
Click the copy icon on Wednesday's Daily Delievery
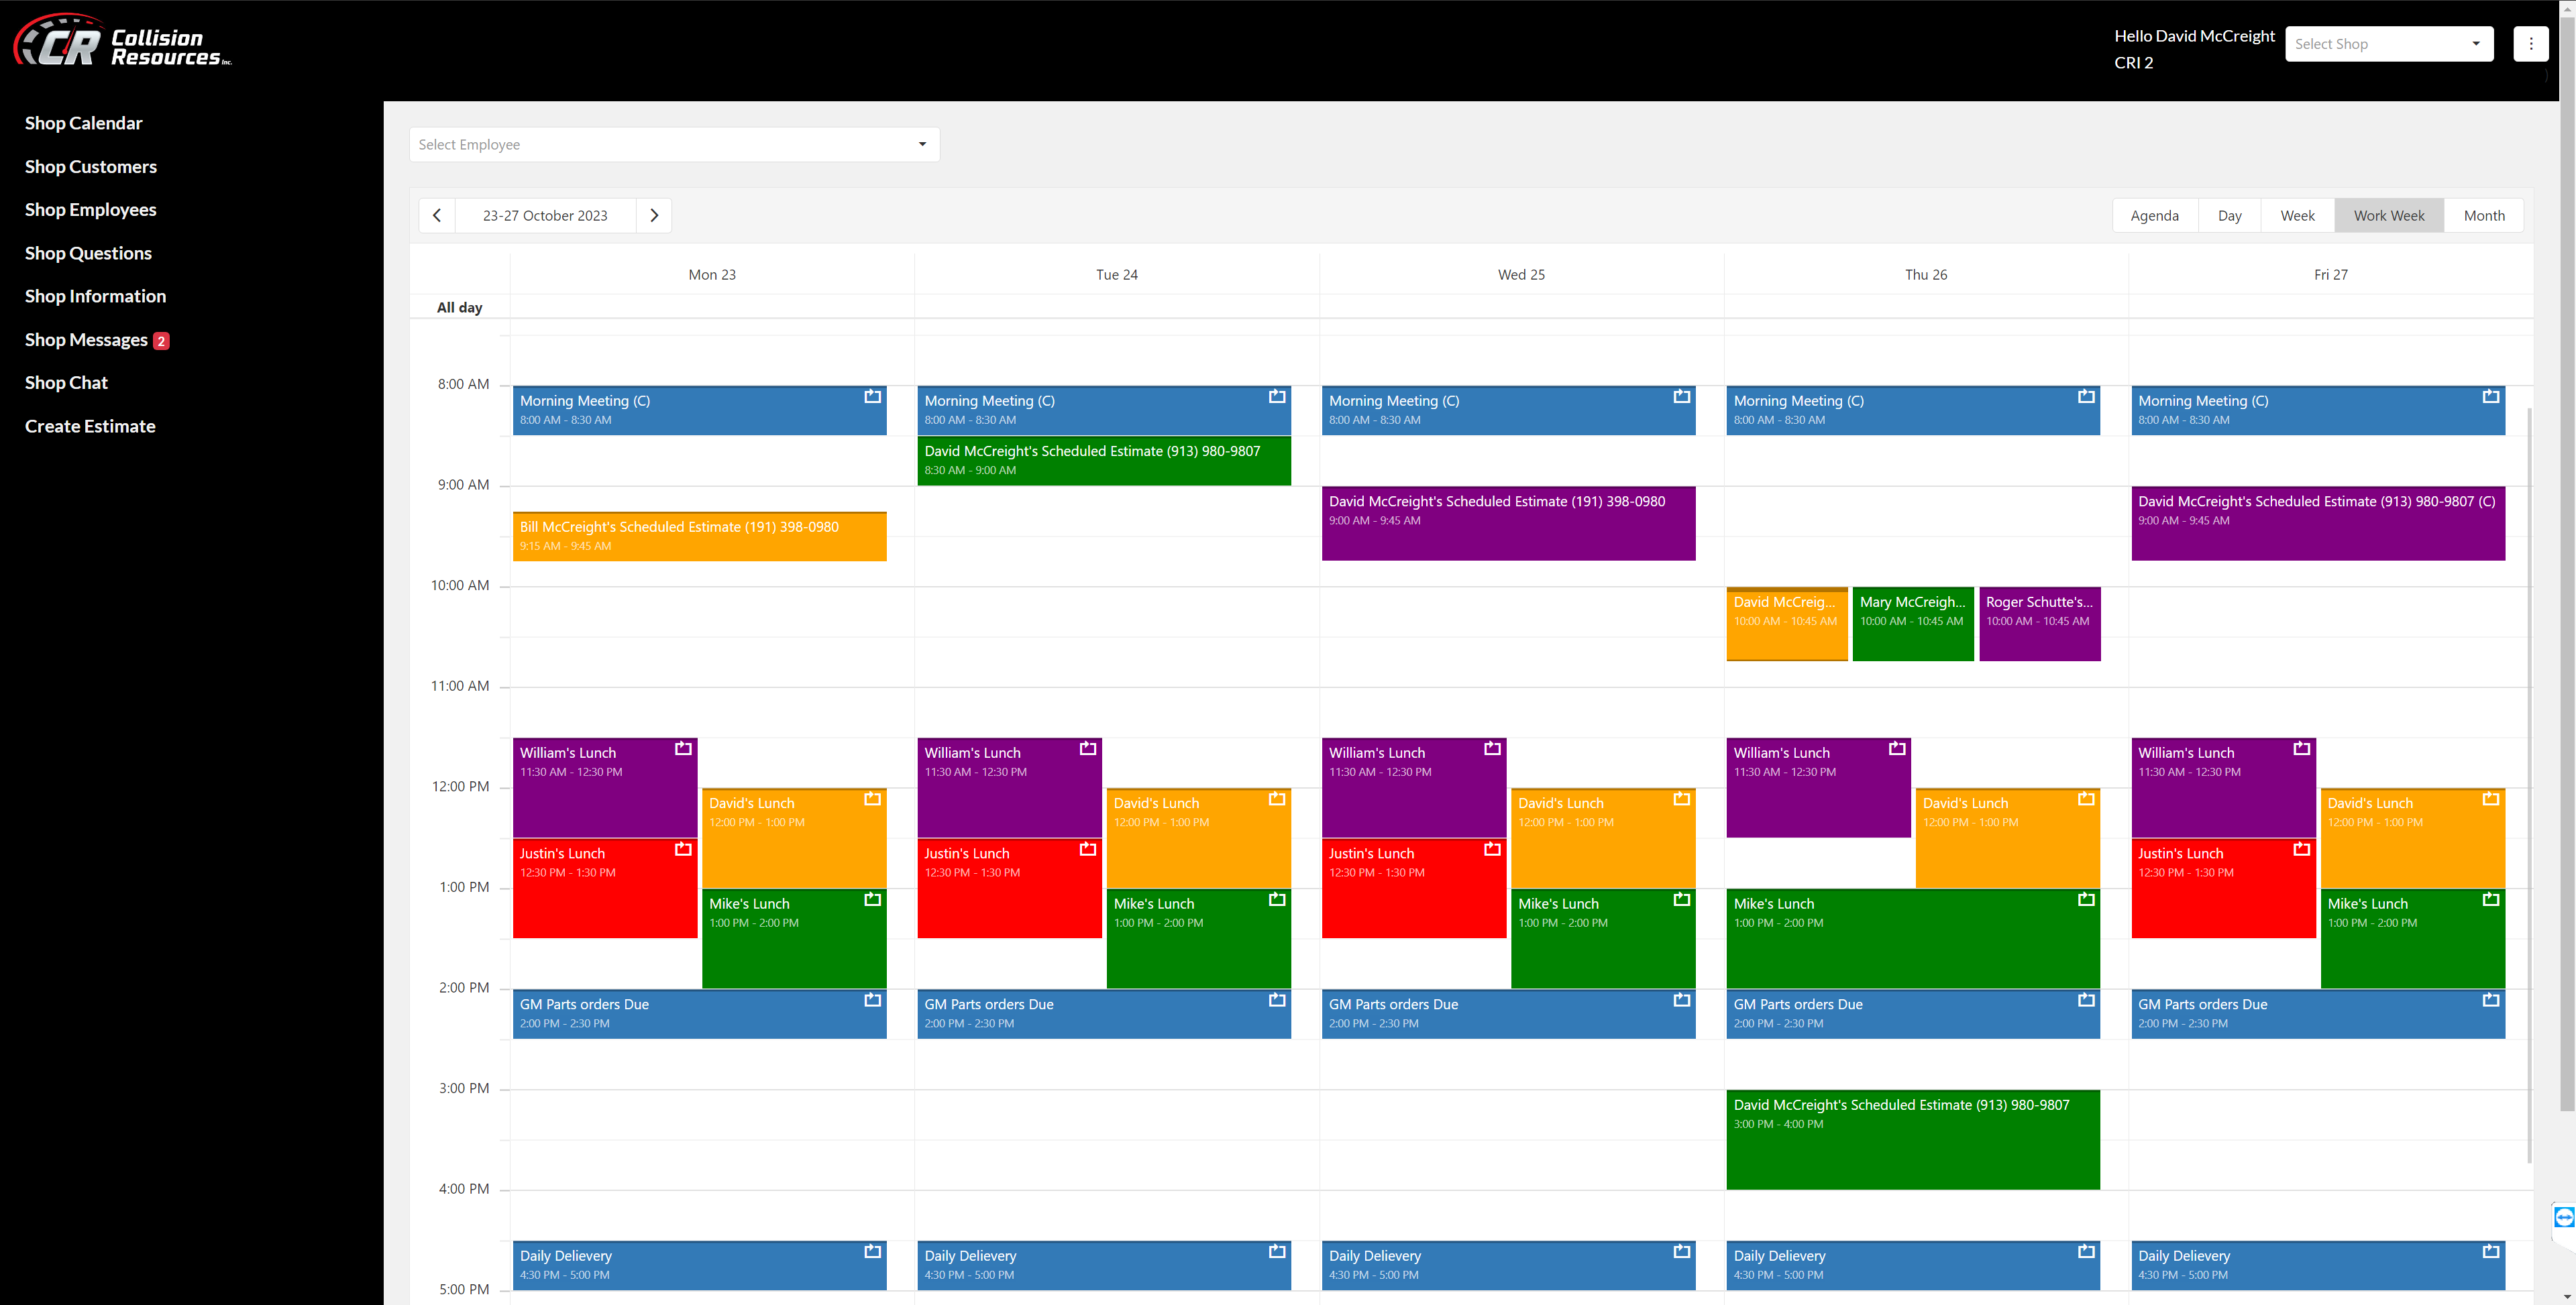1682,1250
